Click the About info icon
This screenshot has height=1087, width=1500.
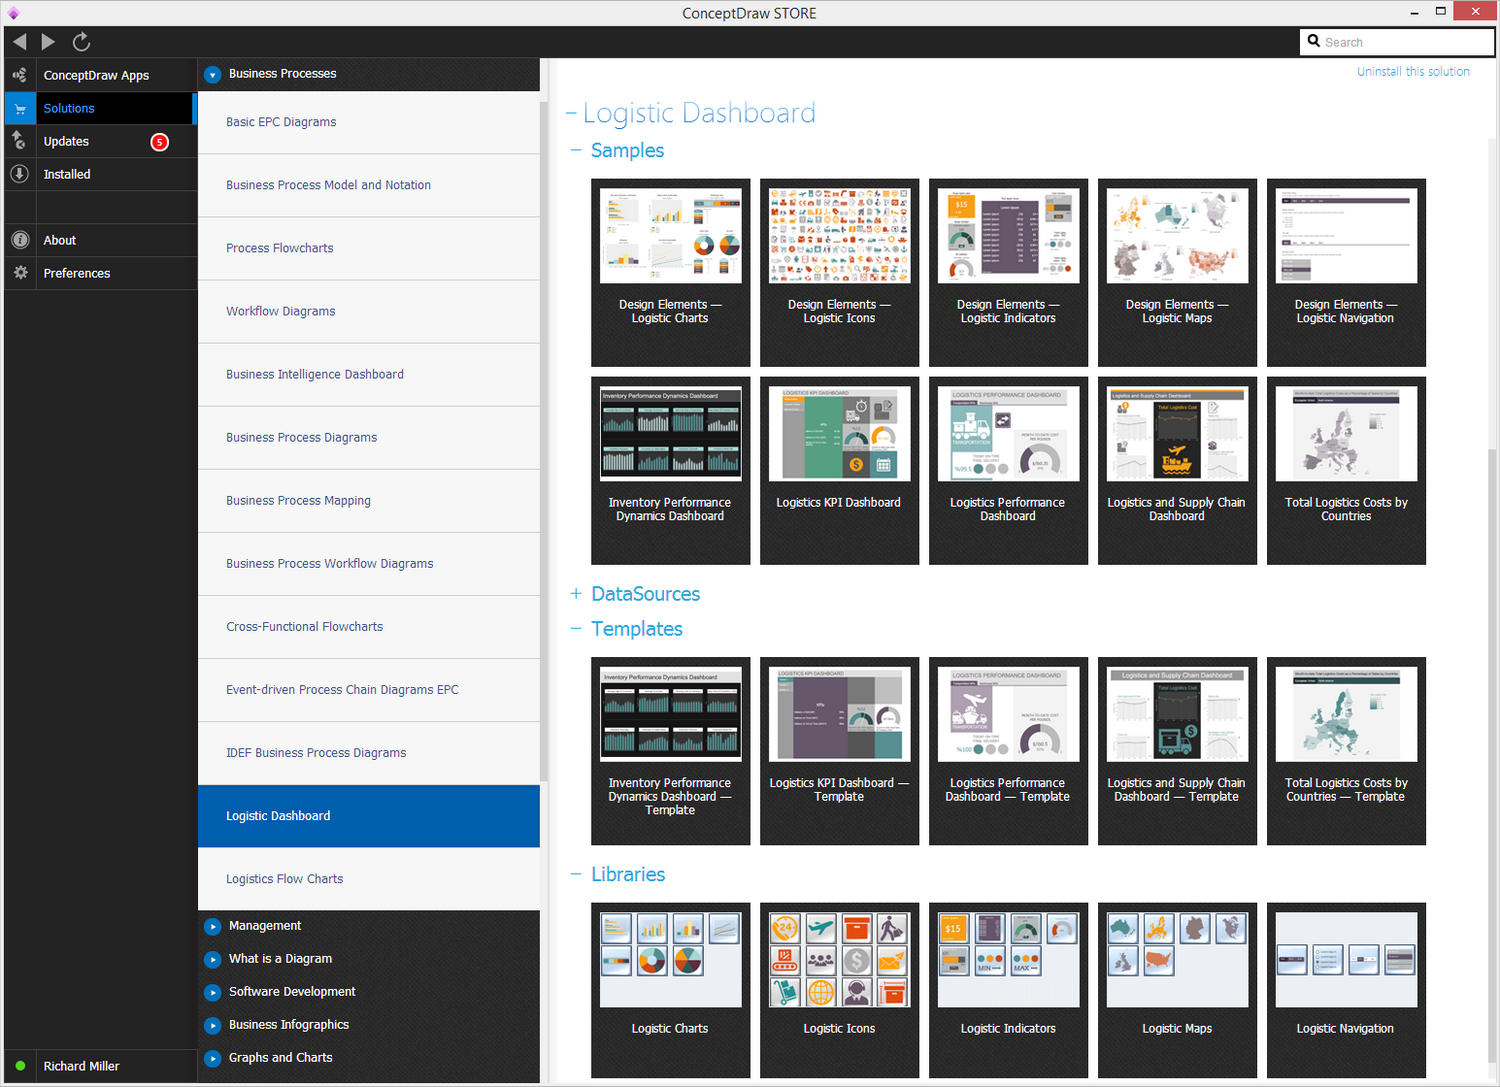20,240
